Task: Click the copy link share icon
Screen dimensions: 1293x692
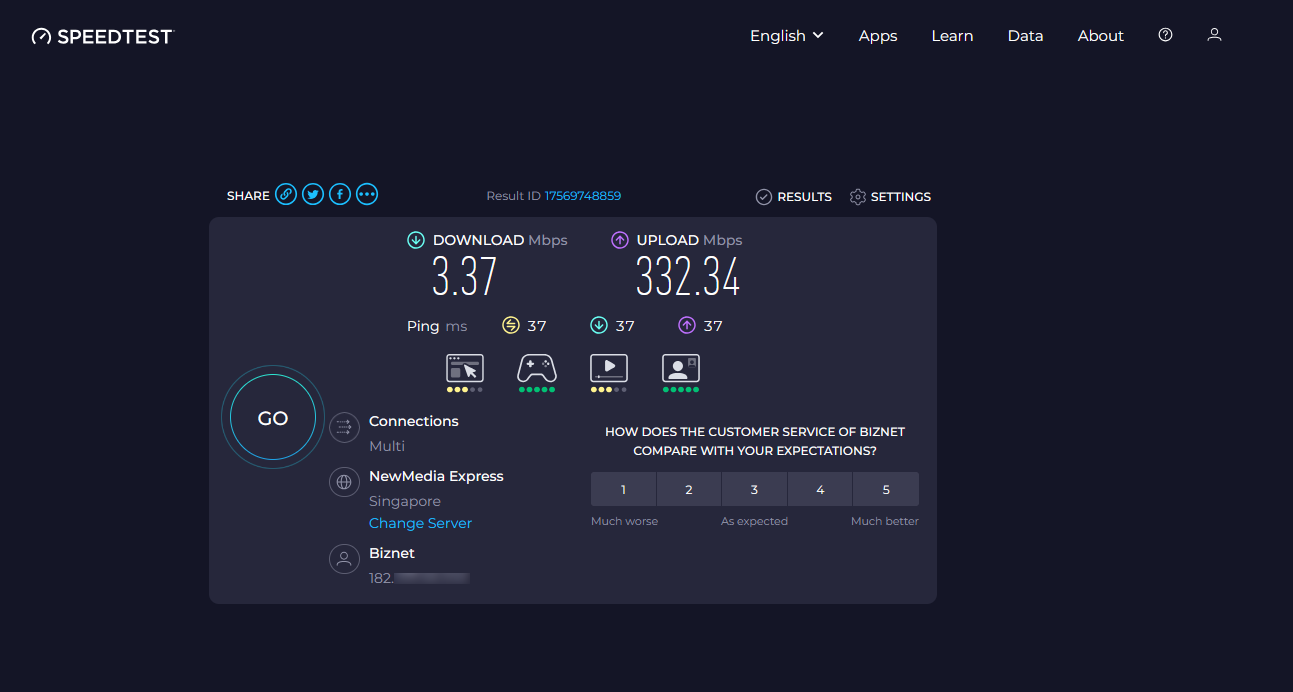Action: [286, 195]
